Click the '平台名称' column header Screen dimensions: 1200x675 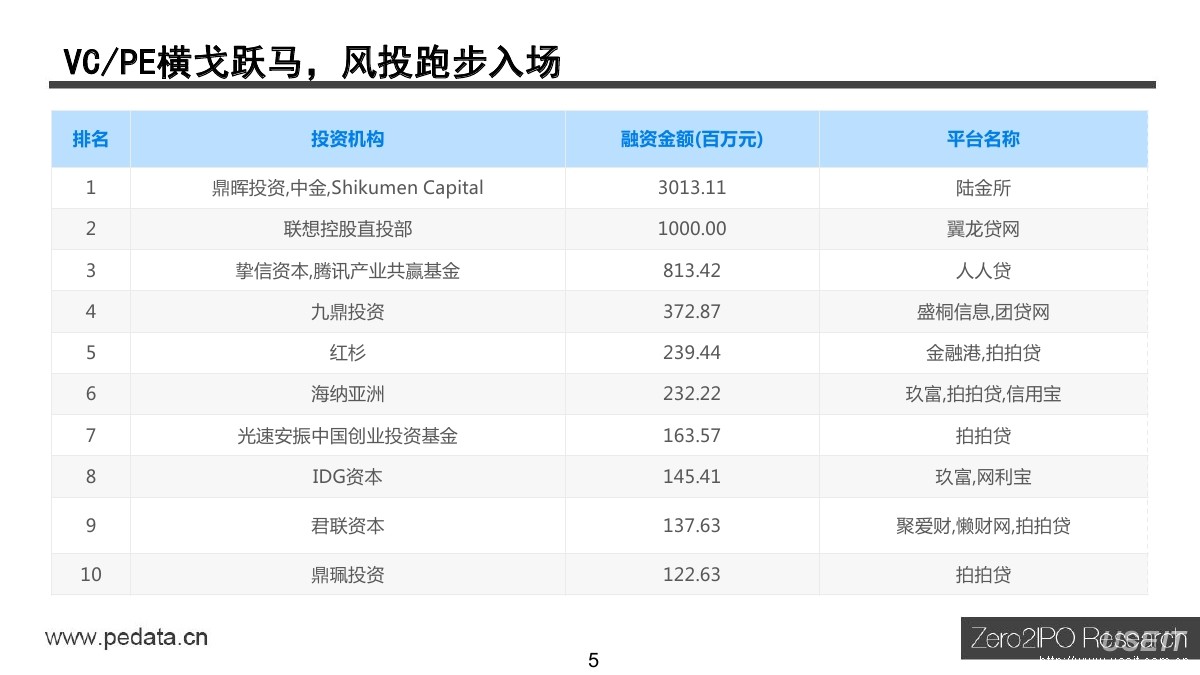(983, 139)
